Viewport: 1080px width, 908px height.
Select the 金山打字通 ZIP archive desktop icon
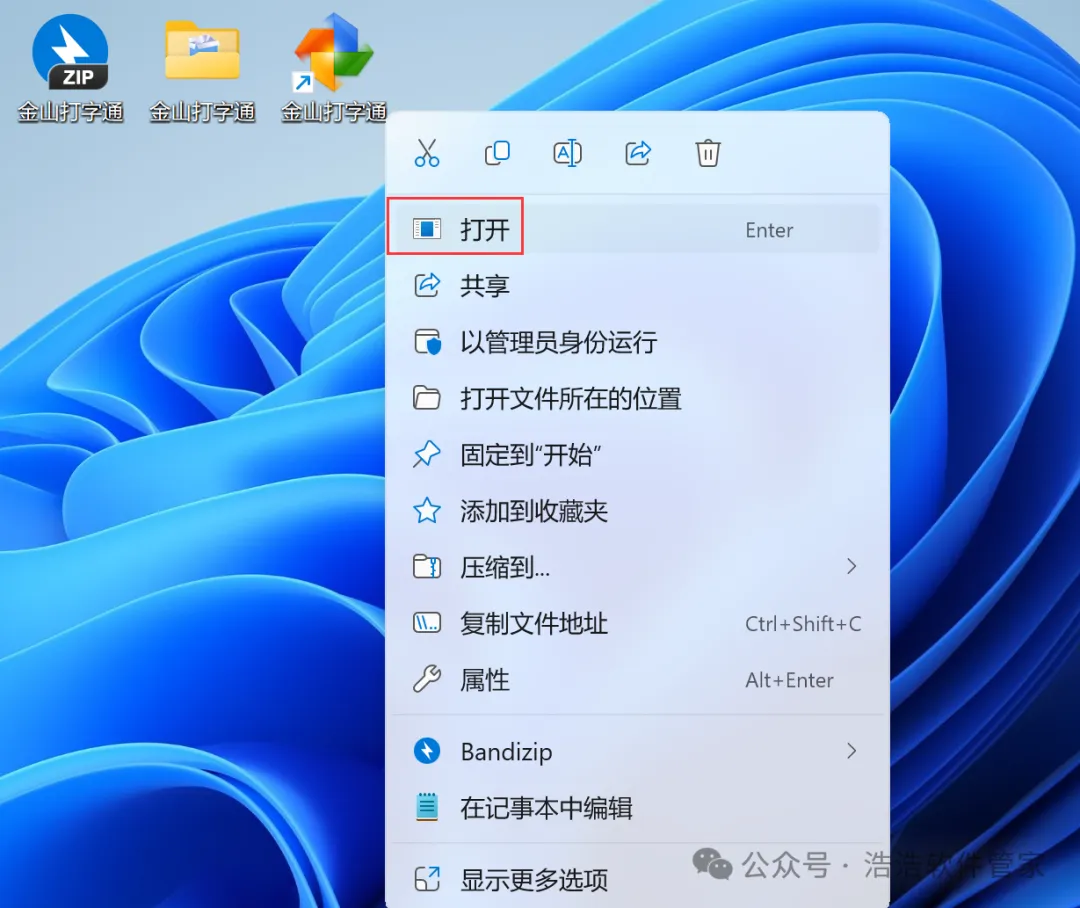click(70, 68)
